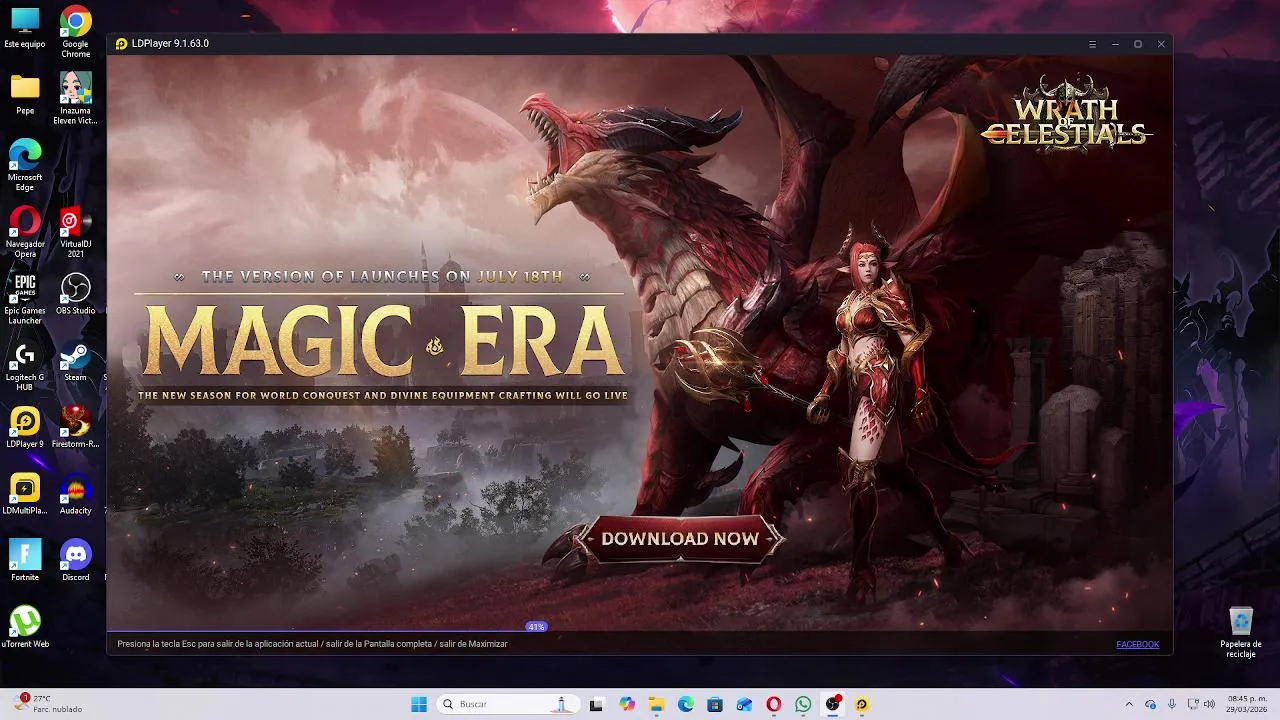Open WhatsApp from the taskbar
Viewport: 1280px width, 720px height.
pos(803,704)
